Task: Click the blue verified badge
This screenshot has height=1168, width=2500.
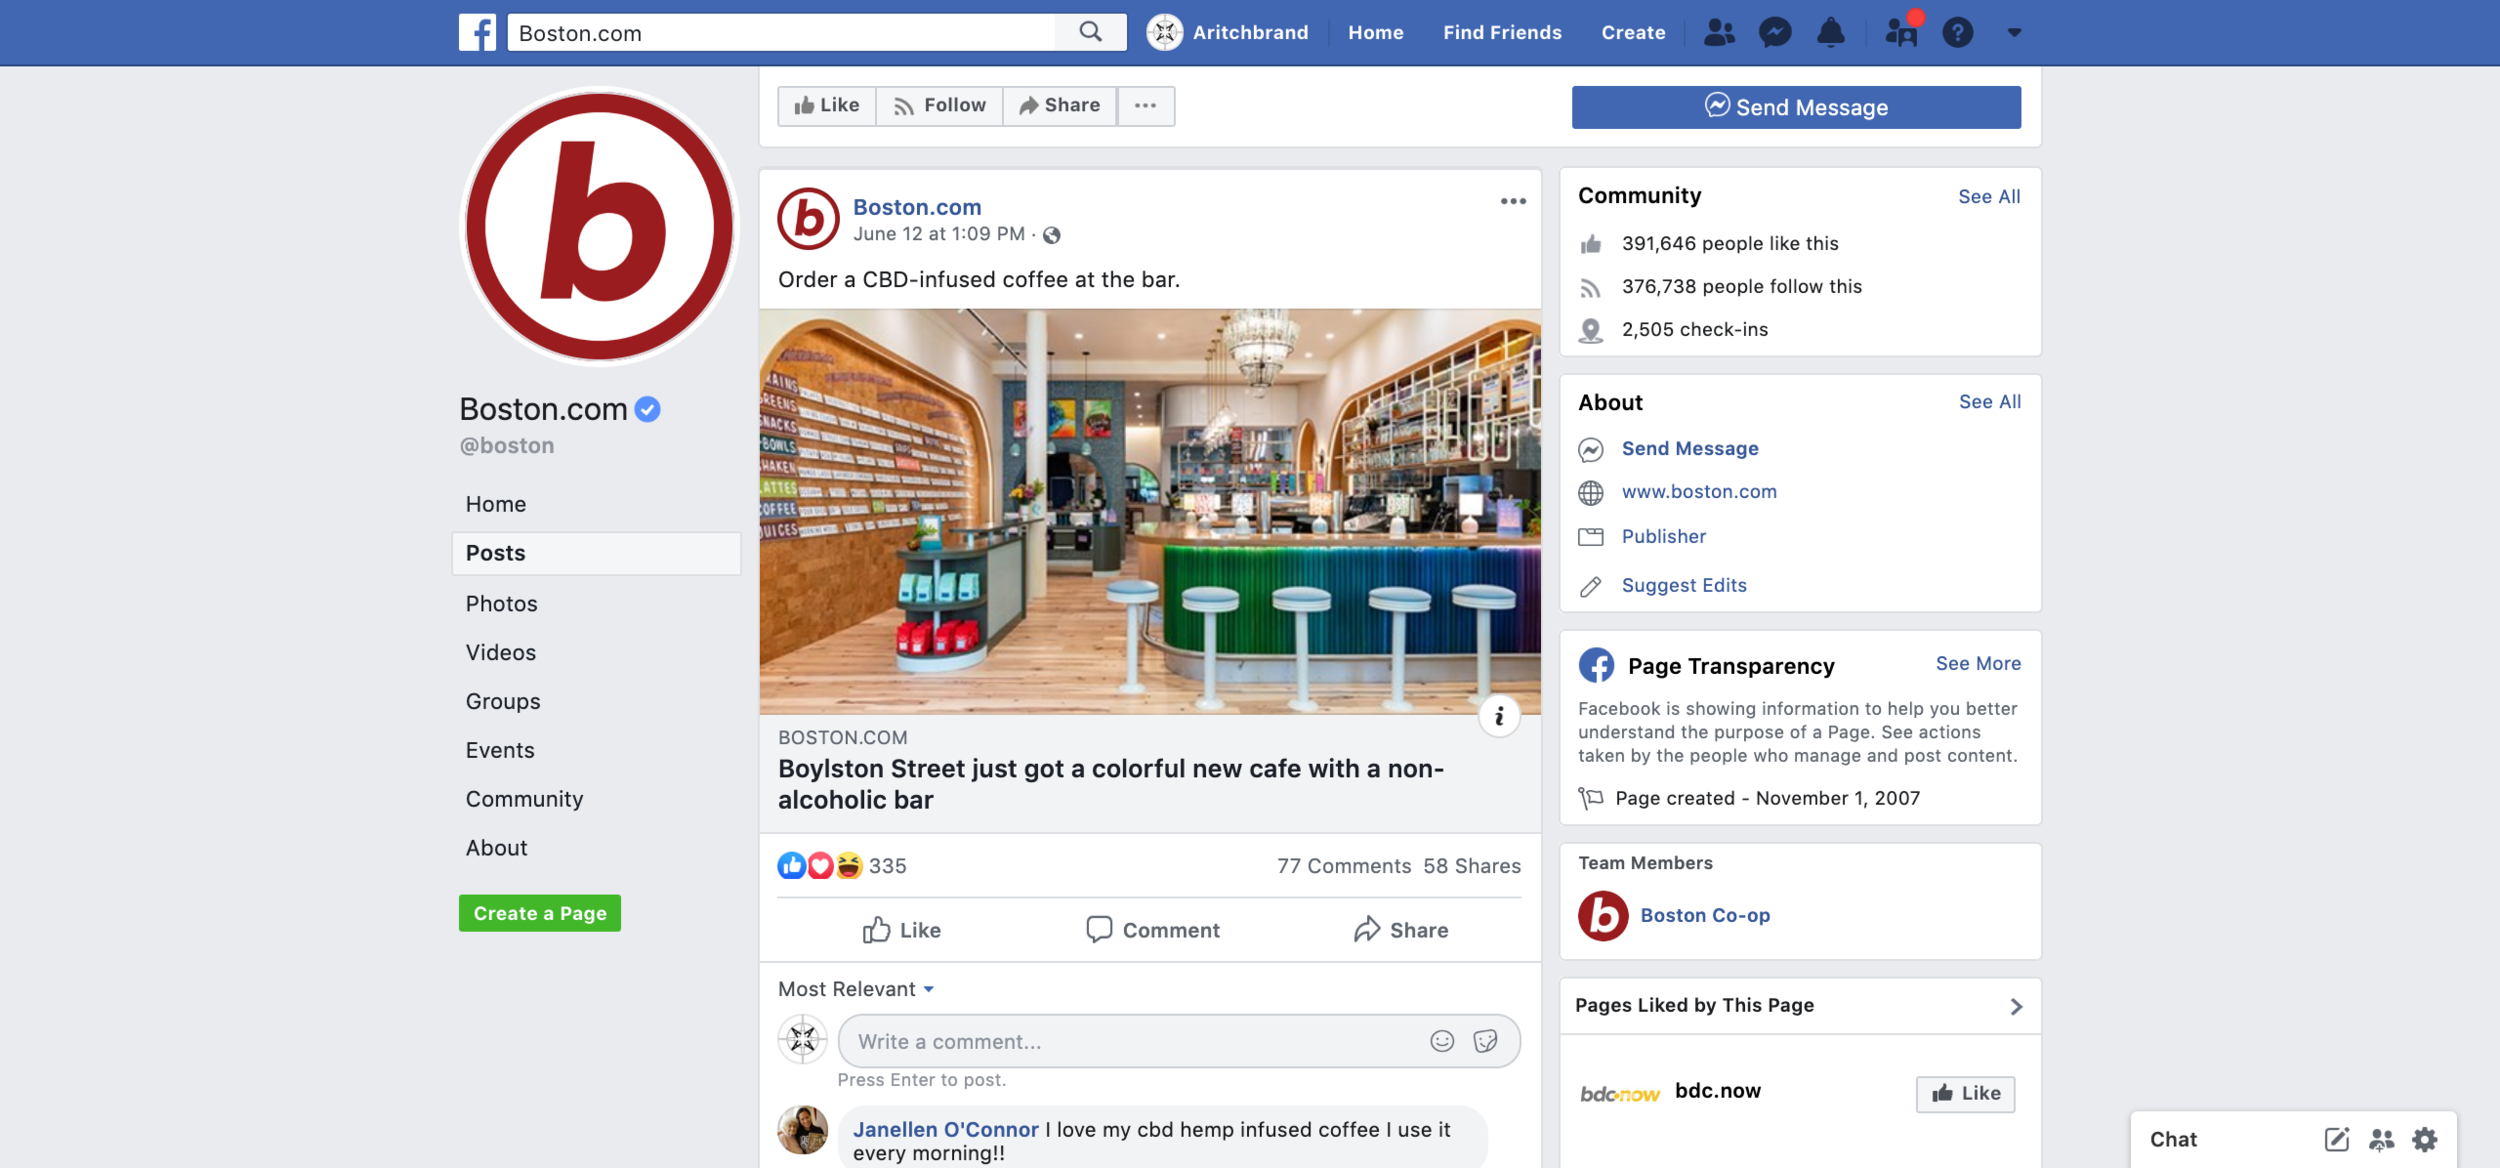Action: [648, 409]
